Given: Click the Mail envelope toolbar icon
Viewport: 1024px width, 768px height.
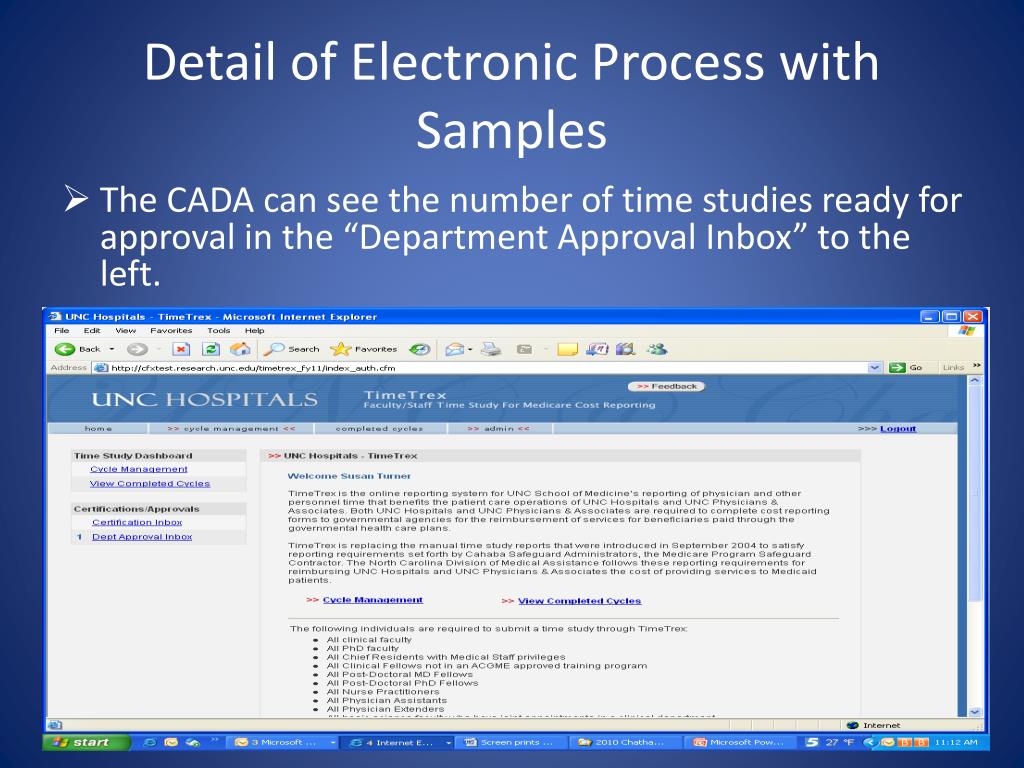Looking at the screenshot, I should [454, 349].
